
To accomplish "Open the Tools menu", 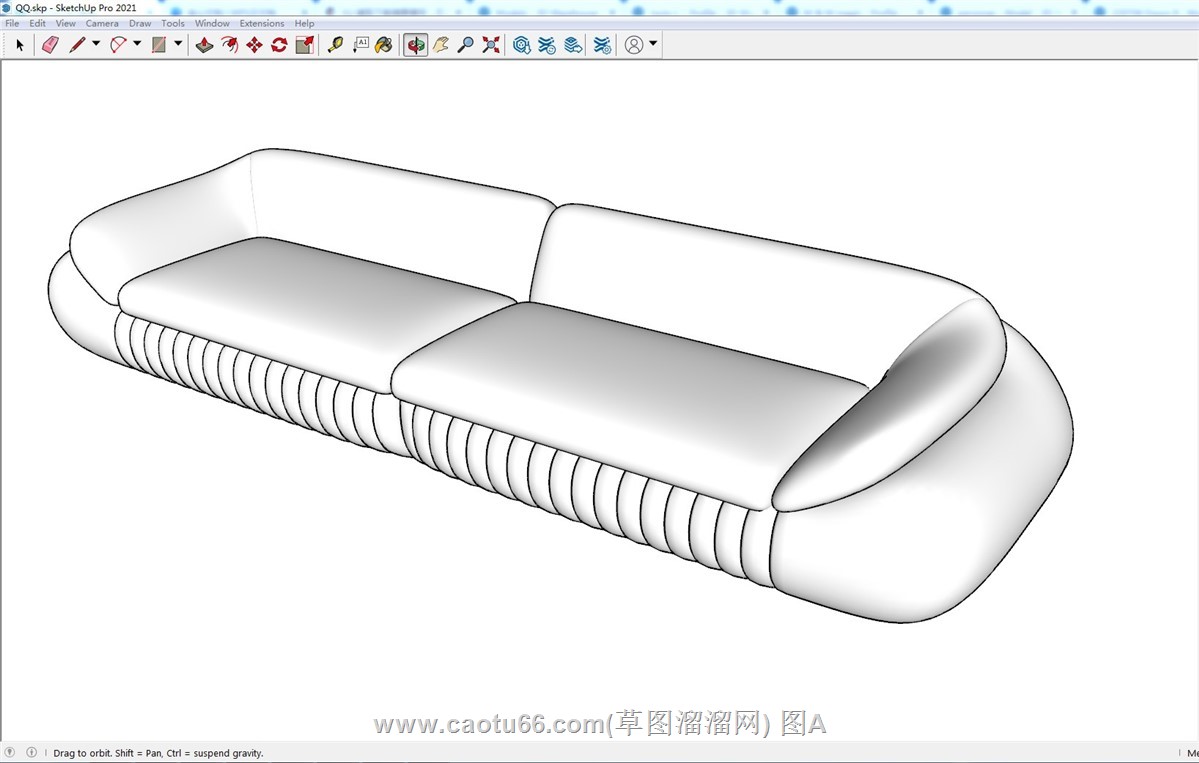I will pyautogui.click(x=173, y=23).
